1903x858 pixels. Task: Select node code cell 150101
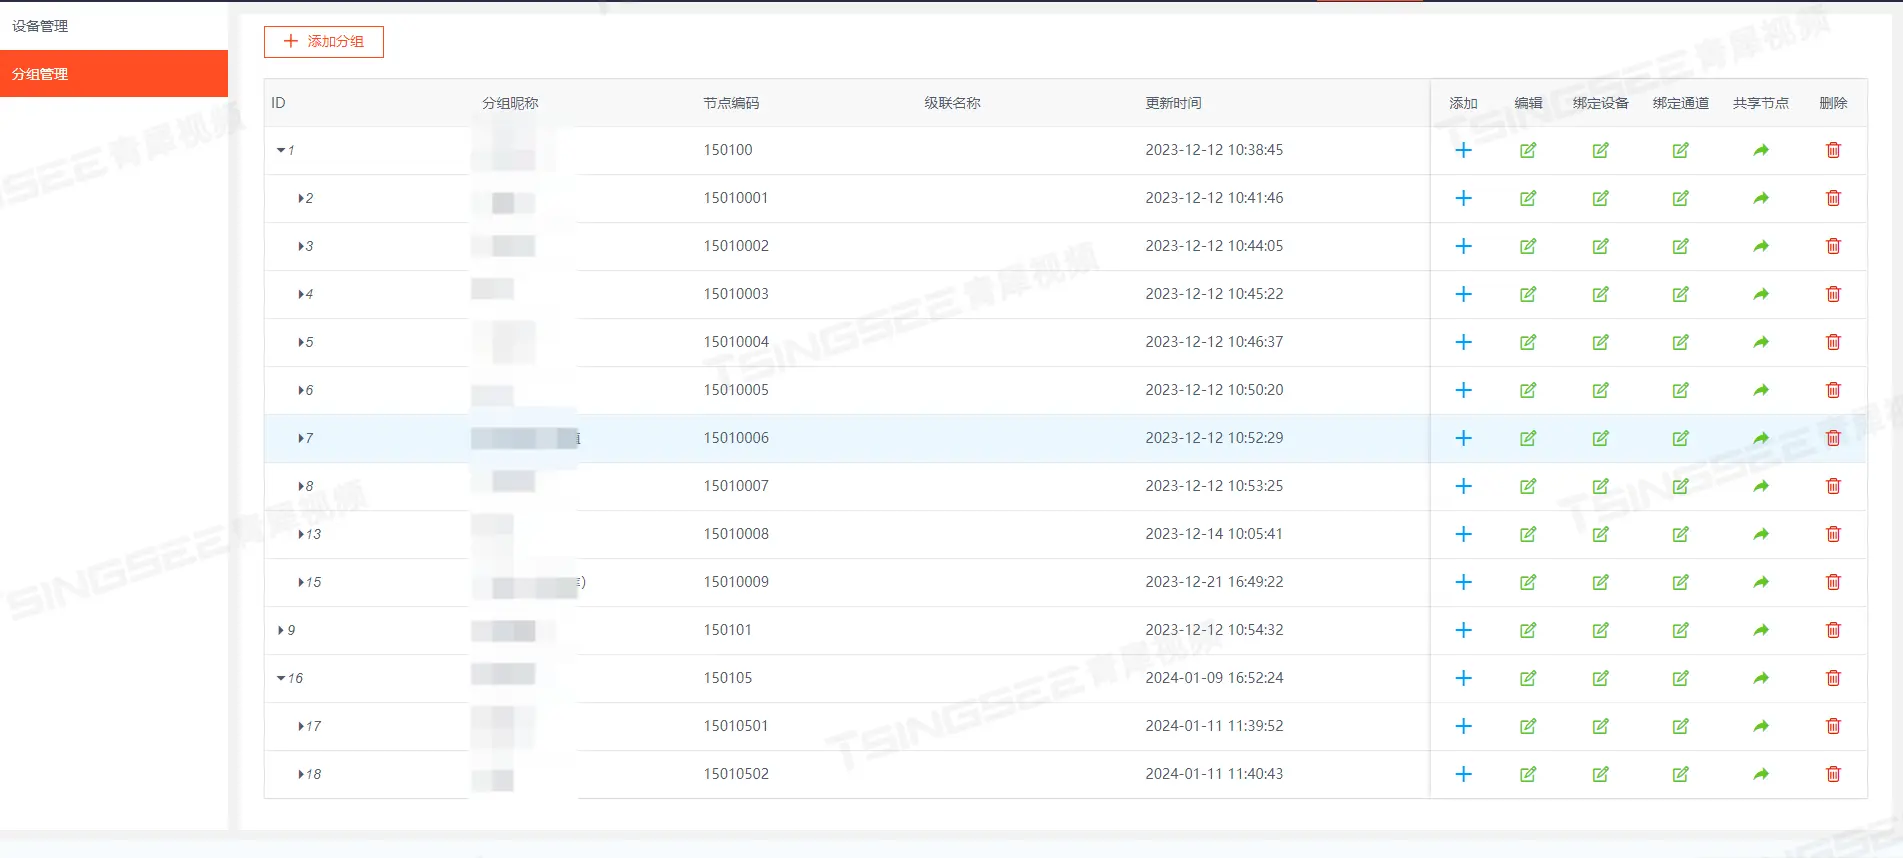[727, 630]
